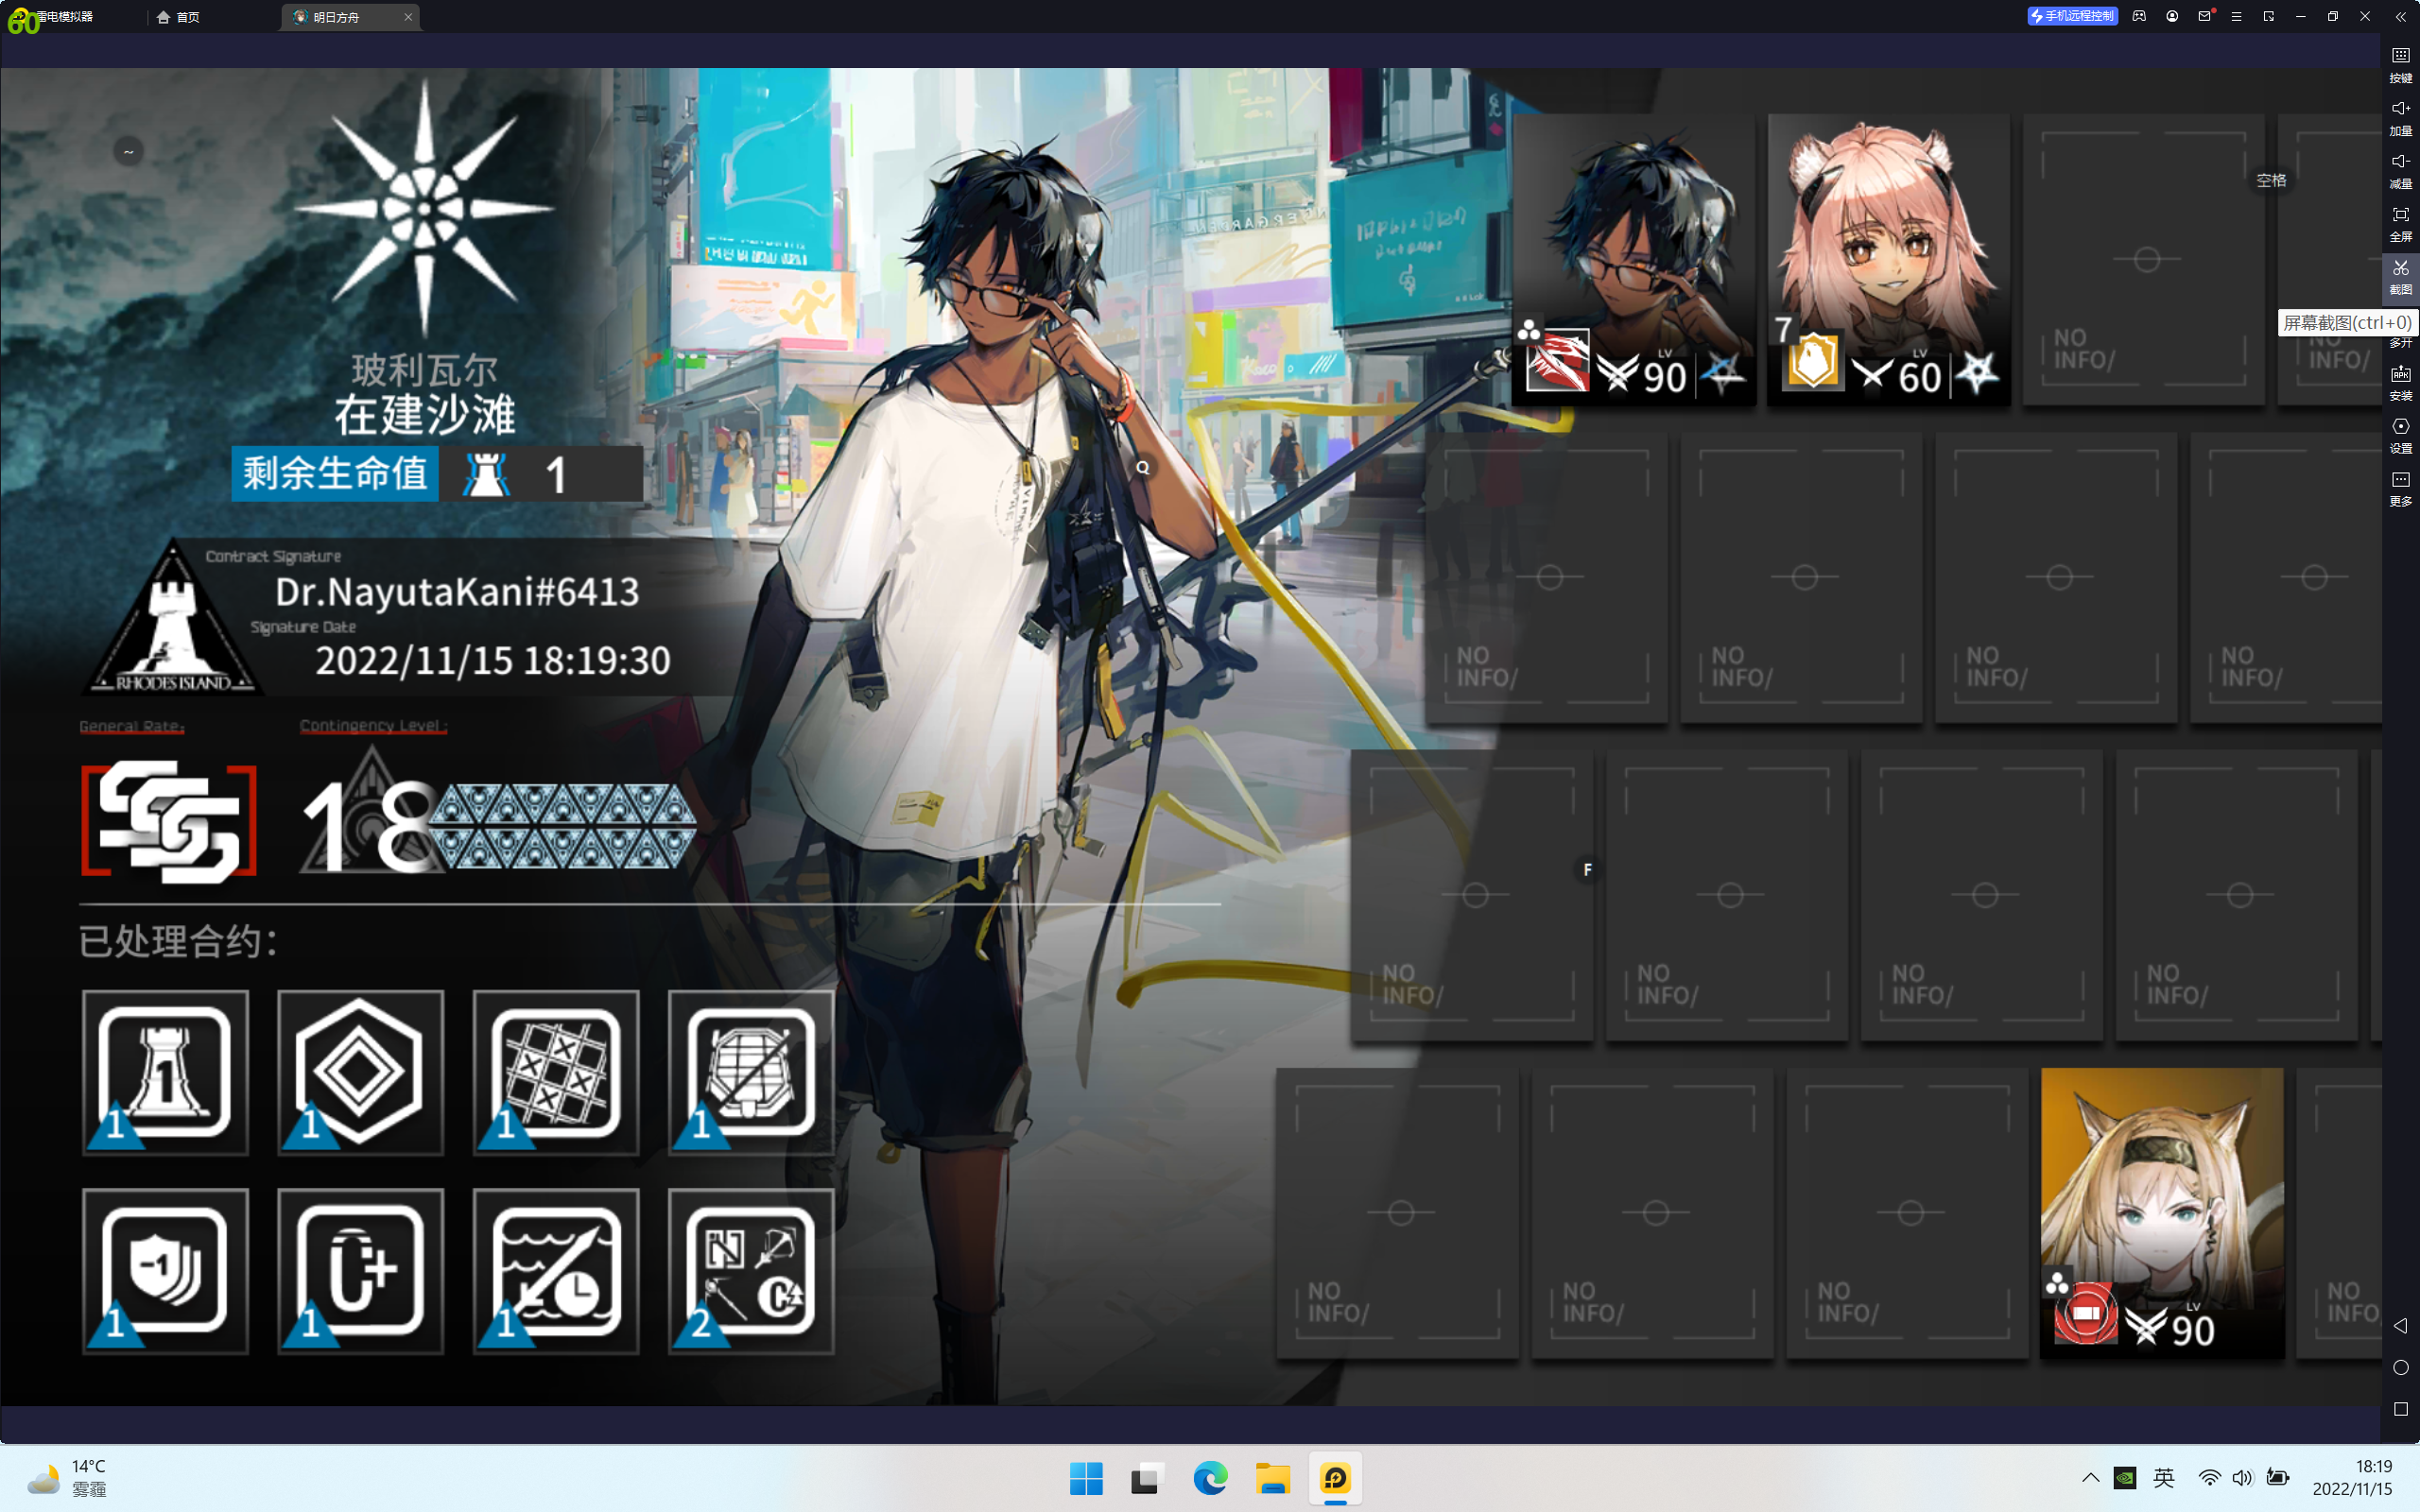Select the U-plus contract icon
The width and height of the screenshot is (2420, 1512).
click(360, 1271)
